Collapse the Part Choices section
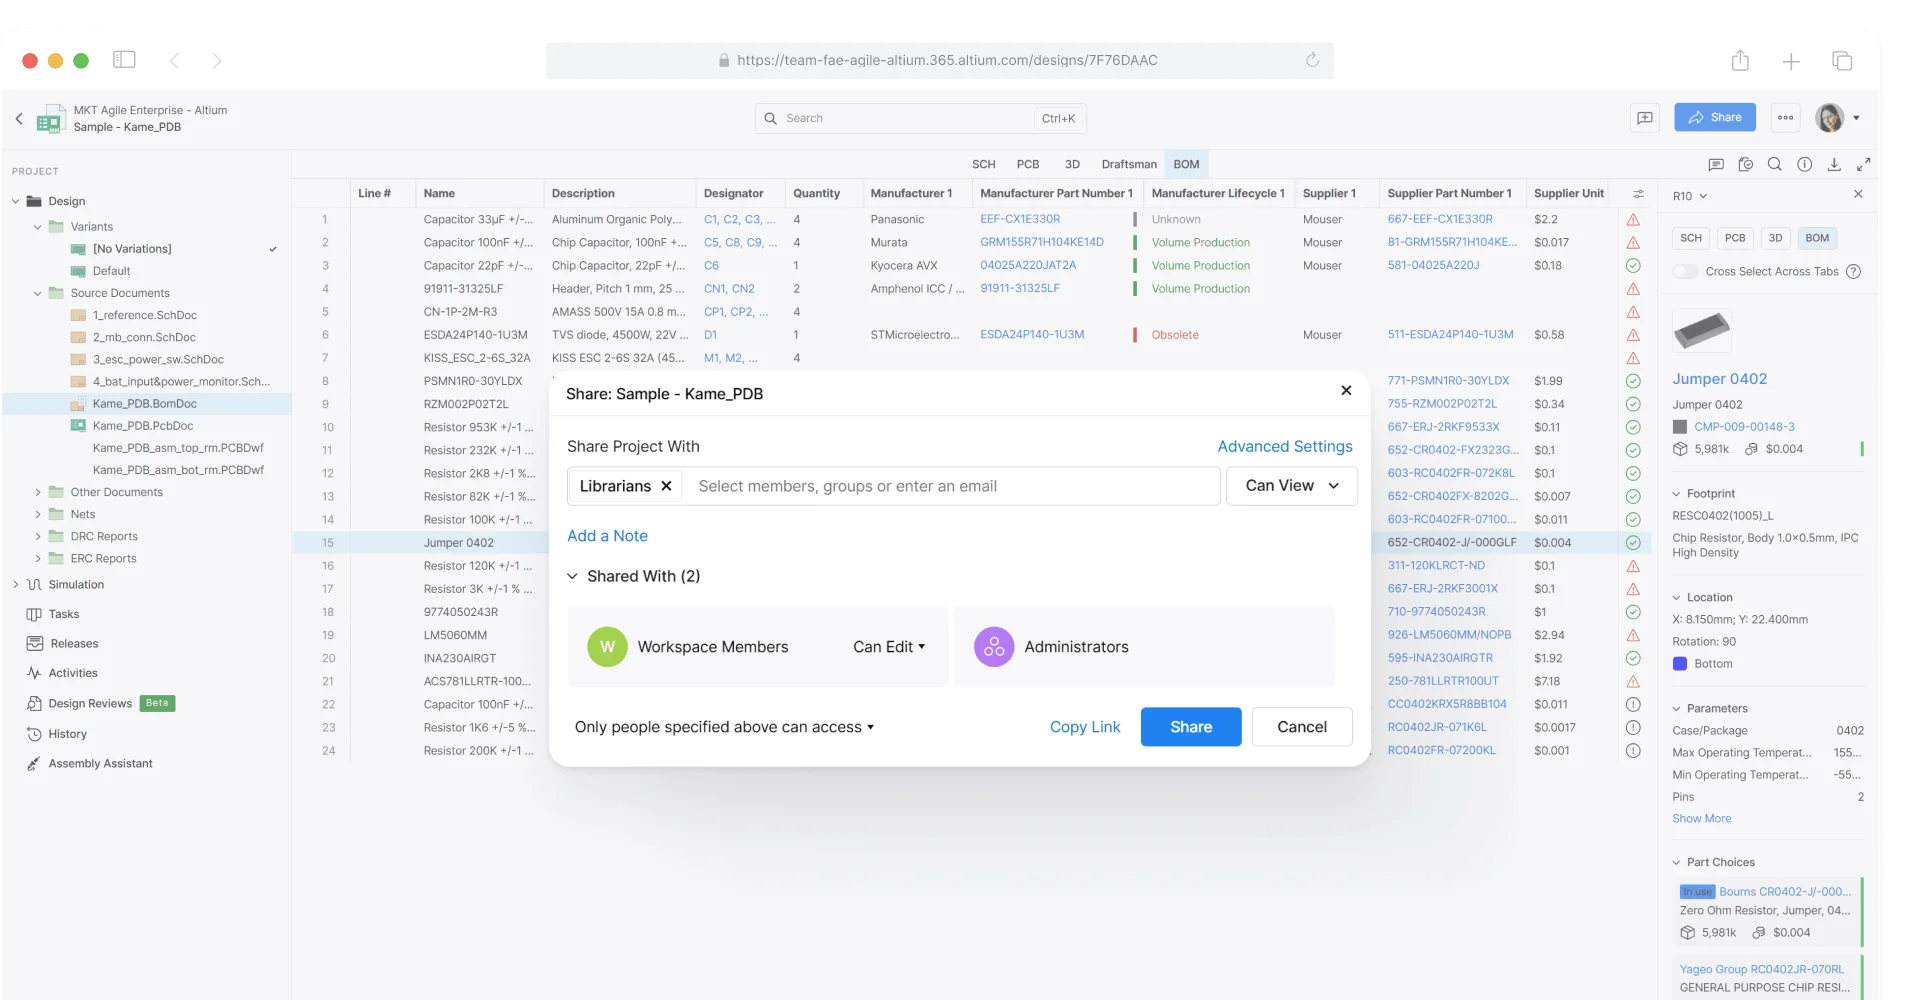This screenshot has width=1920, height=1000. [x=1677, y=862]
